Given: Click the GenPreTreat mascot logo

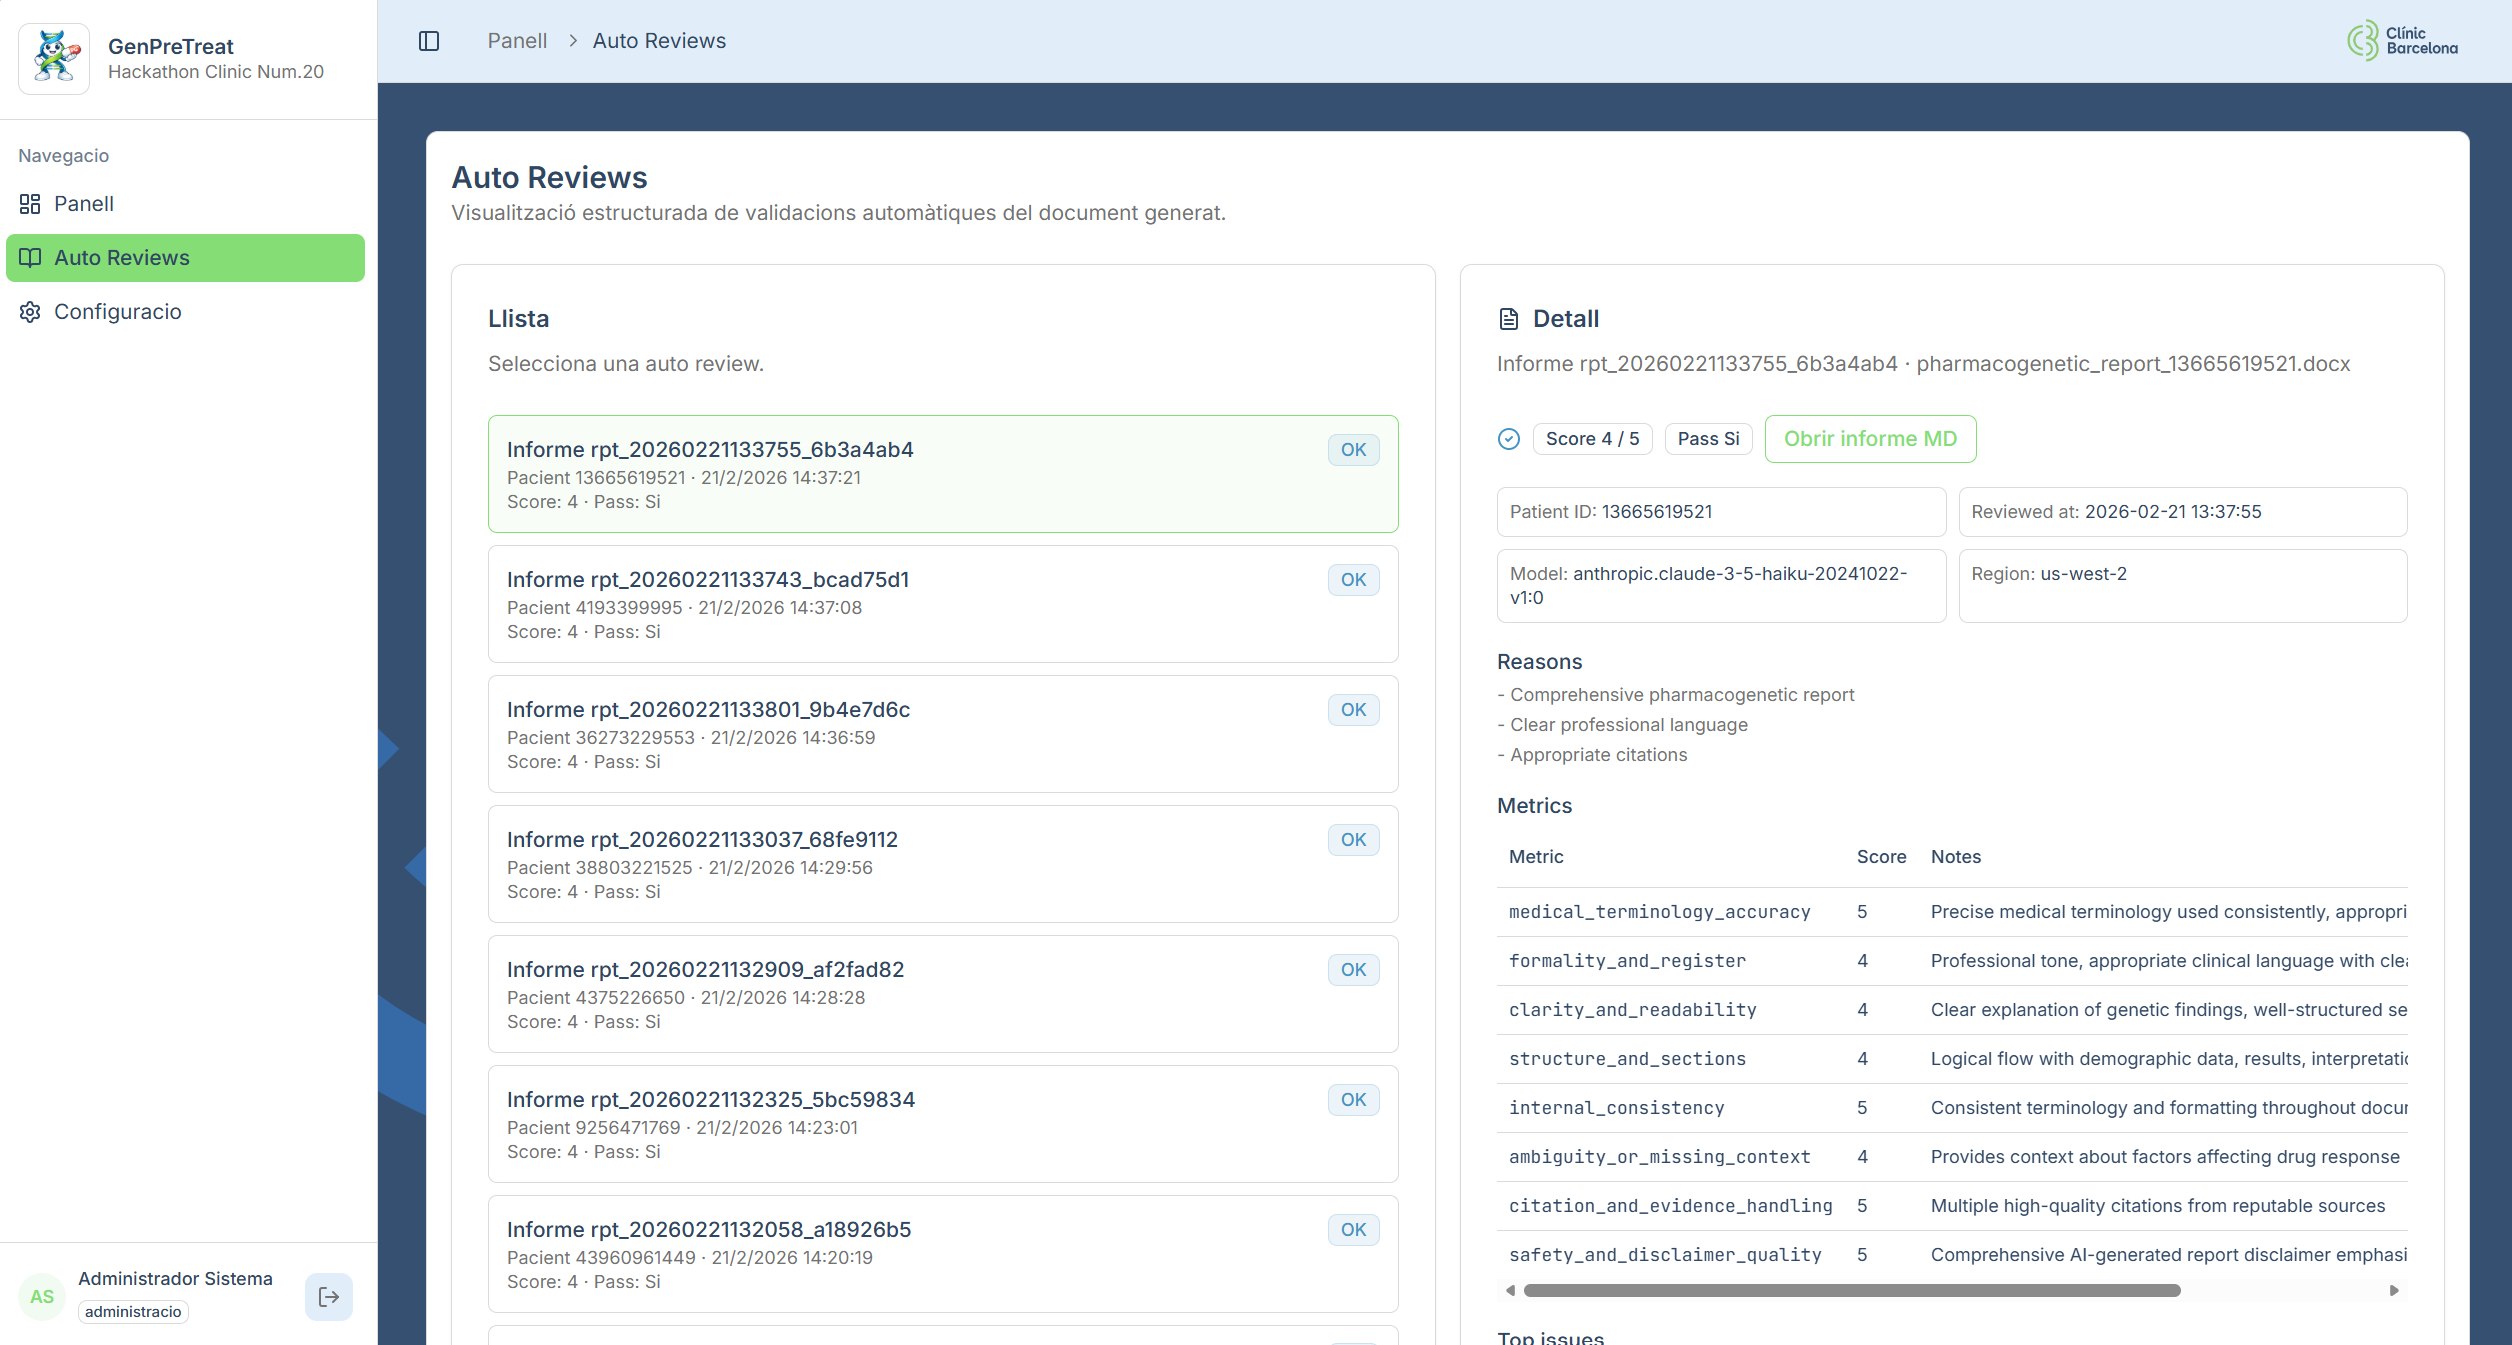Looking at the screenshot, I should 54,58.
